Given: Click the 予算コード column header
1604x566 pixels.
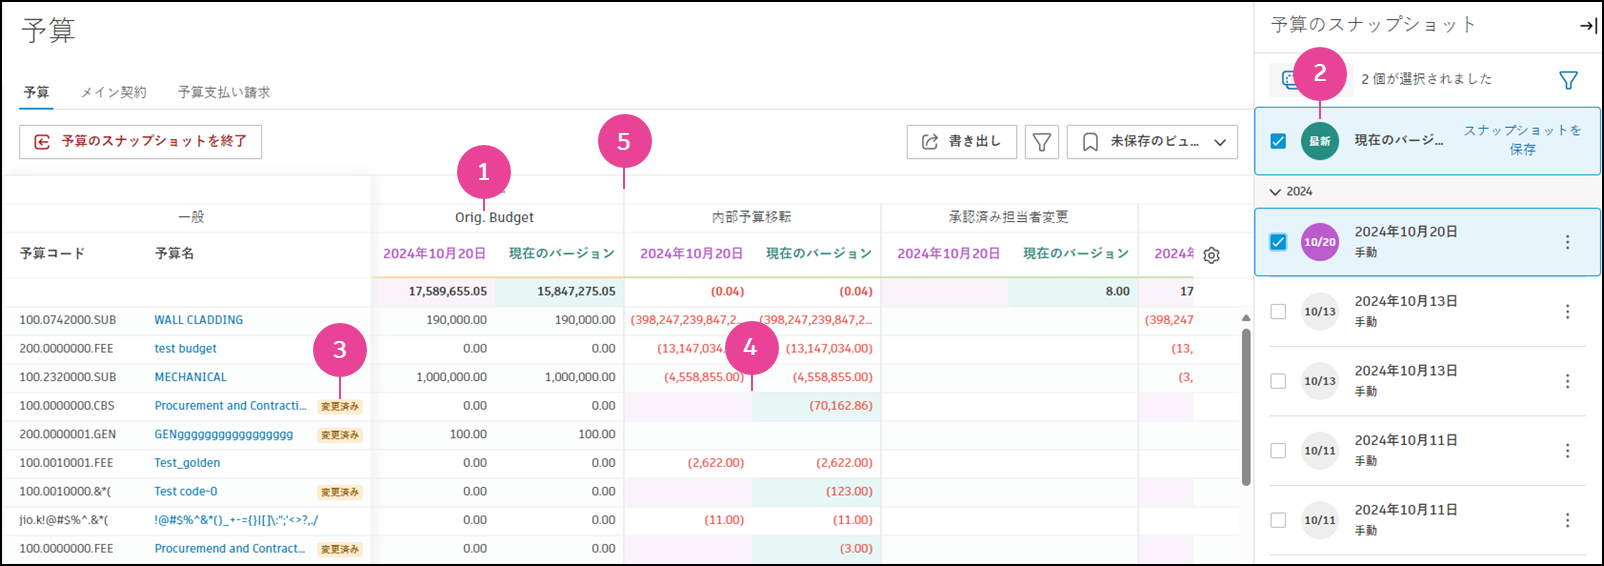Looking at the screenshot, I should tap(52, 254).
